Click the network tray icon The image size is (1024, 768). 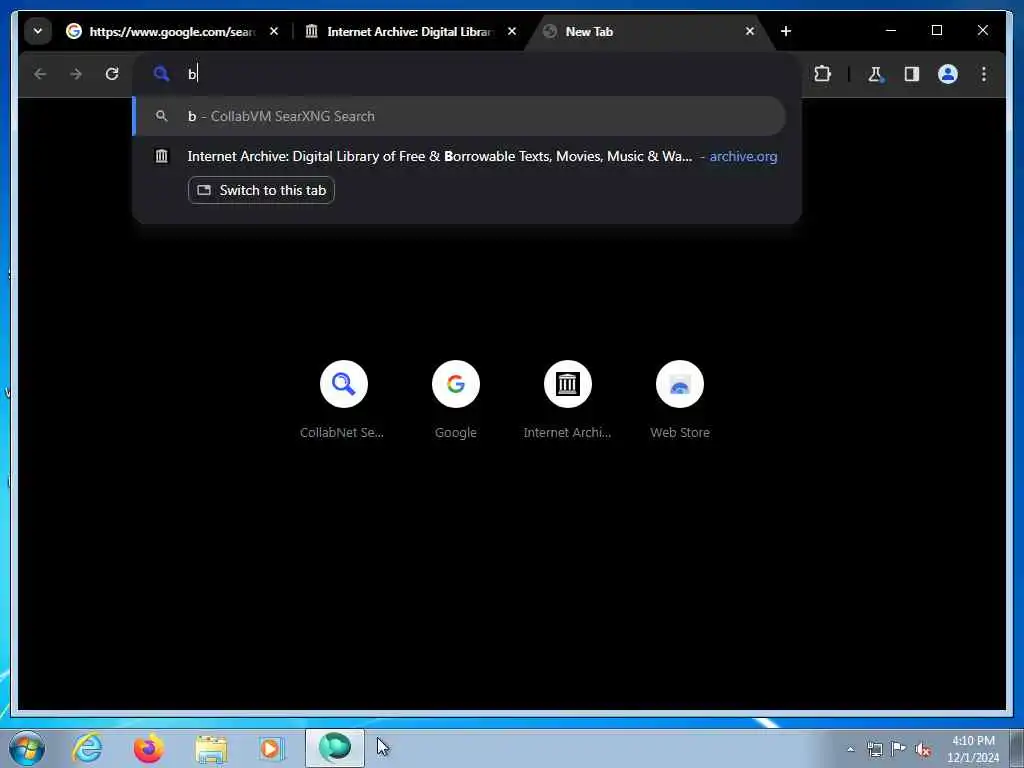pyautogui.click(x=874, y=749)
